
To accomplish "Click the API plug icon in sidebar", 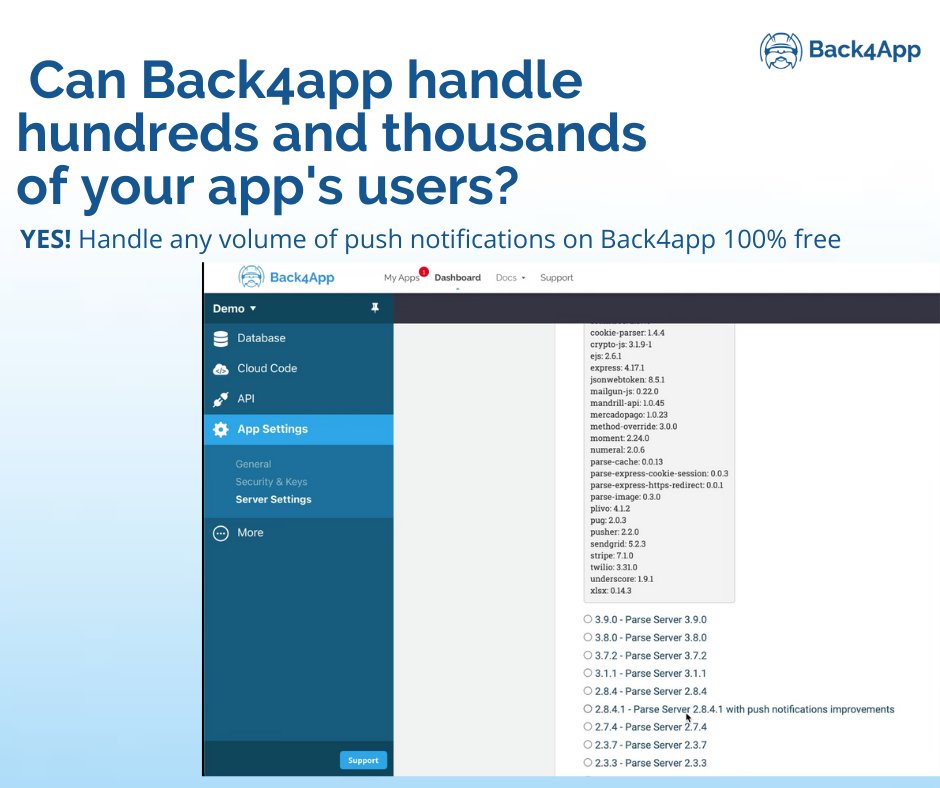I will click(221, 399).
